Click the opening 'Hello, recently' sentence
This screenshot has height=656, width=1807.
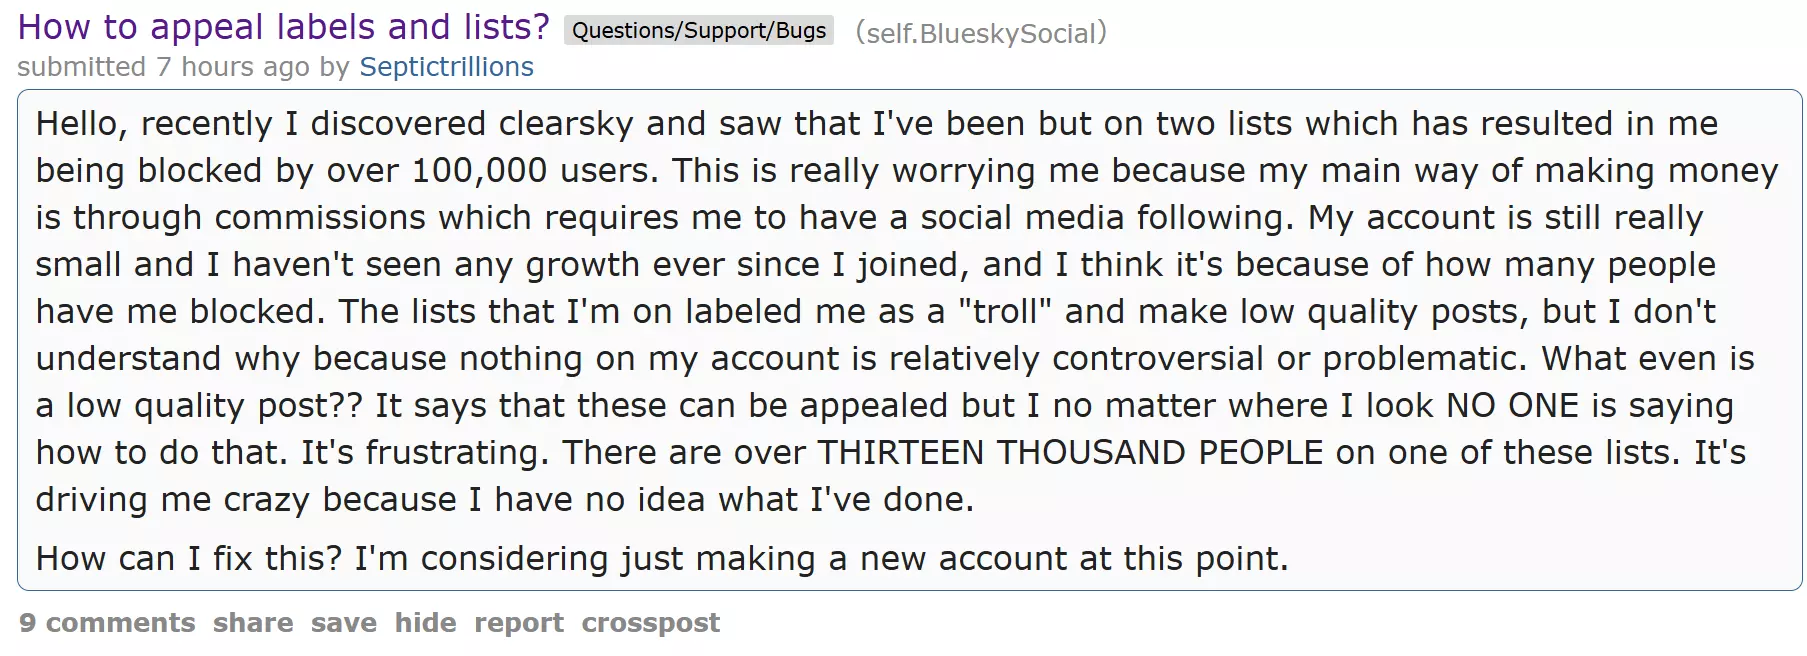pos(155,124)
